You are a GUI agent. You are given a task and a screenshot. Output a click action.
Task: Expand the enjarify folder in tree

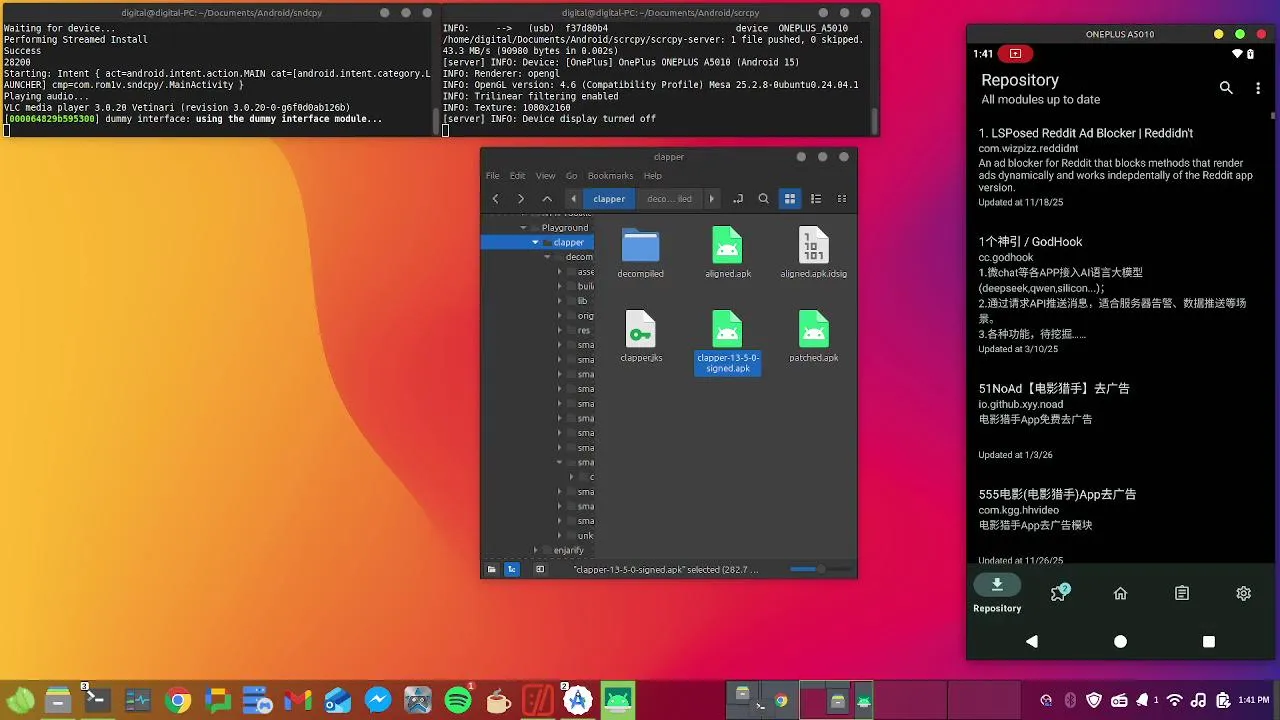pos(535,550)
